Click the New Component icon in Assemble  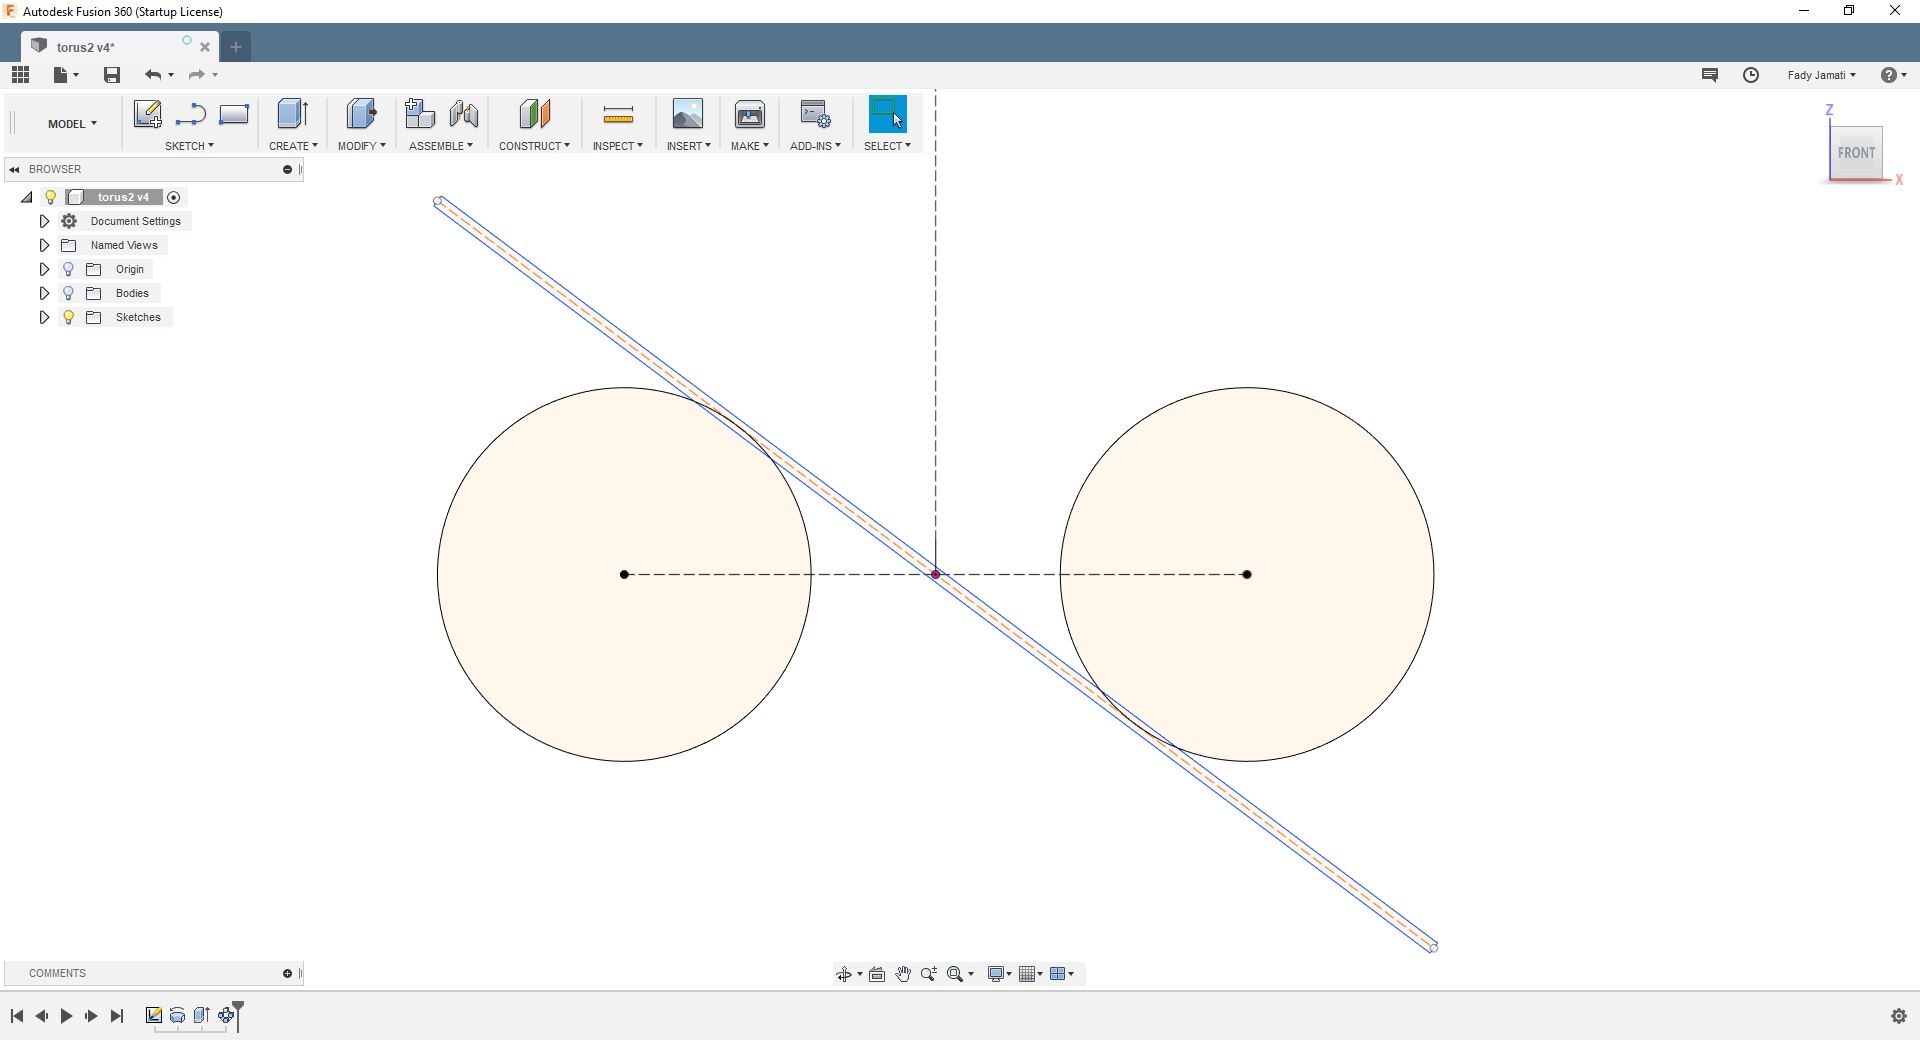pos(420,114)
